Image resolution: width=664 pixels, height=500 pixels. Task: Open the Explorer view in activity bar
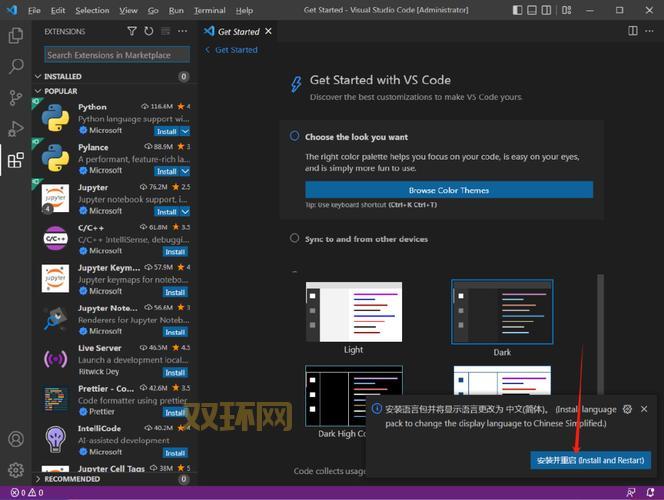pyautogui.click(x=16, y=36)
